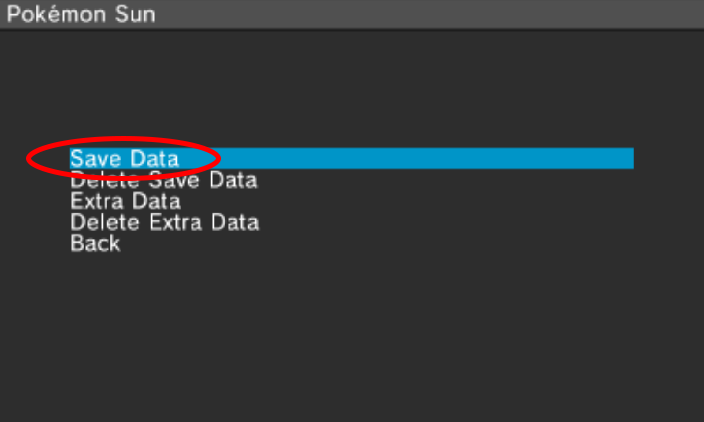Open the Extra Data option
This screenshot has height=422, width=704.
[x=125, y=202]
